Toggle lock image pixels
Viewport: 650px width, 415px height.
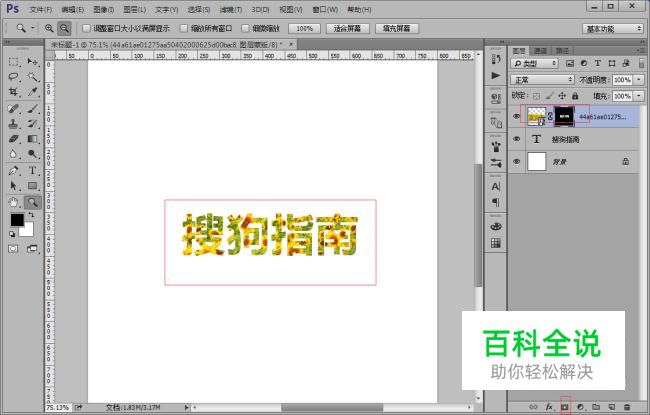(x=549, y=96)
